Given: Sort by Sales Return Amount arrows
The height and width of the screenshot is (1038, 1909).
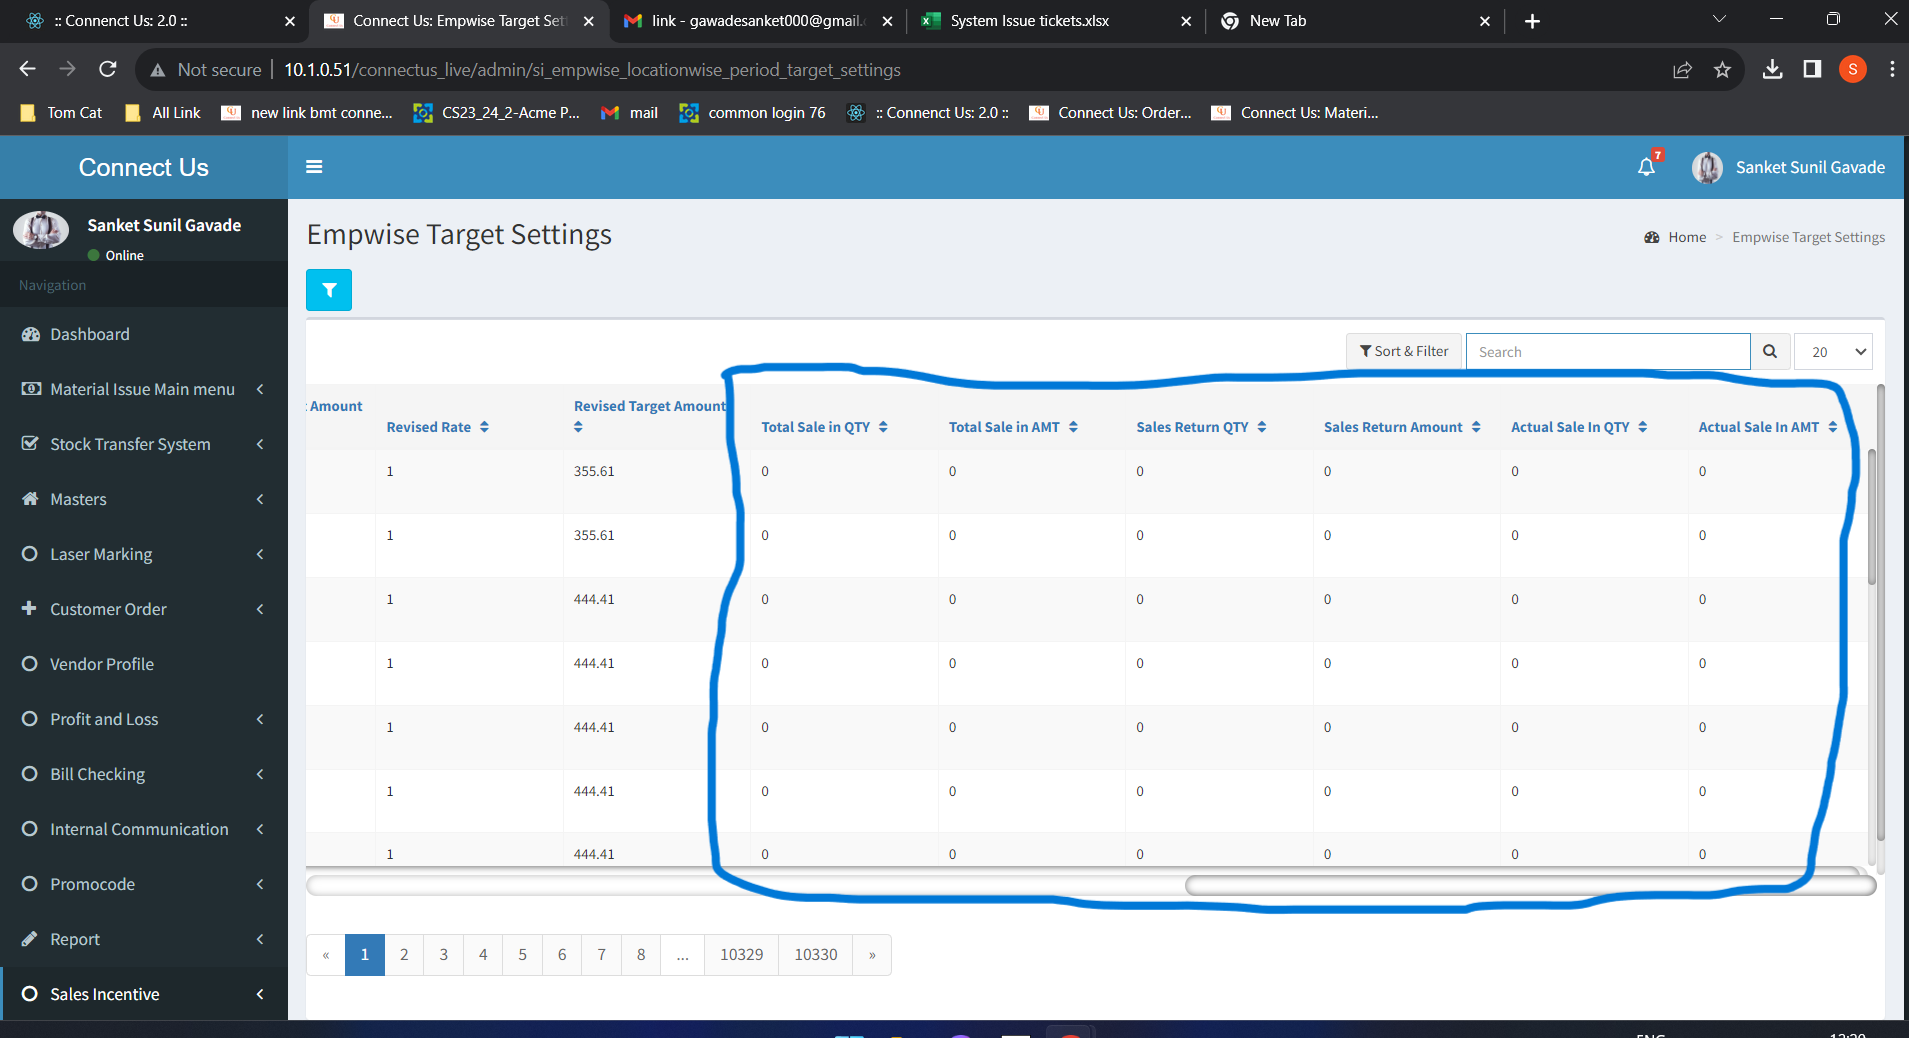Looking at the screenshot, I should (x=1476, y=427).
